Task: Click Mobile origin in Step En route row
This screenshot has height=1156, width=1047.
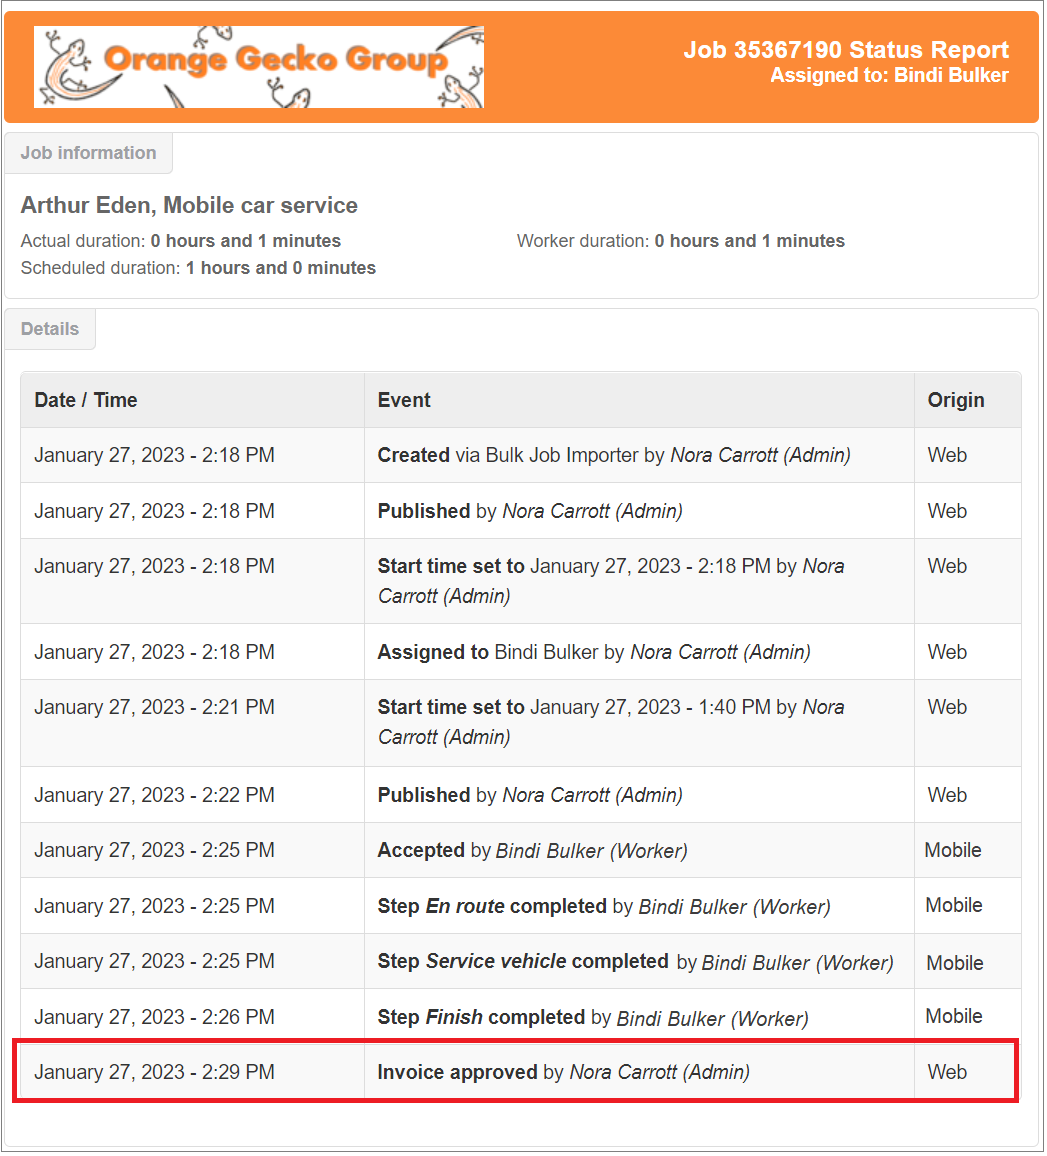Action: click(954, 905)
